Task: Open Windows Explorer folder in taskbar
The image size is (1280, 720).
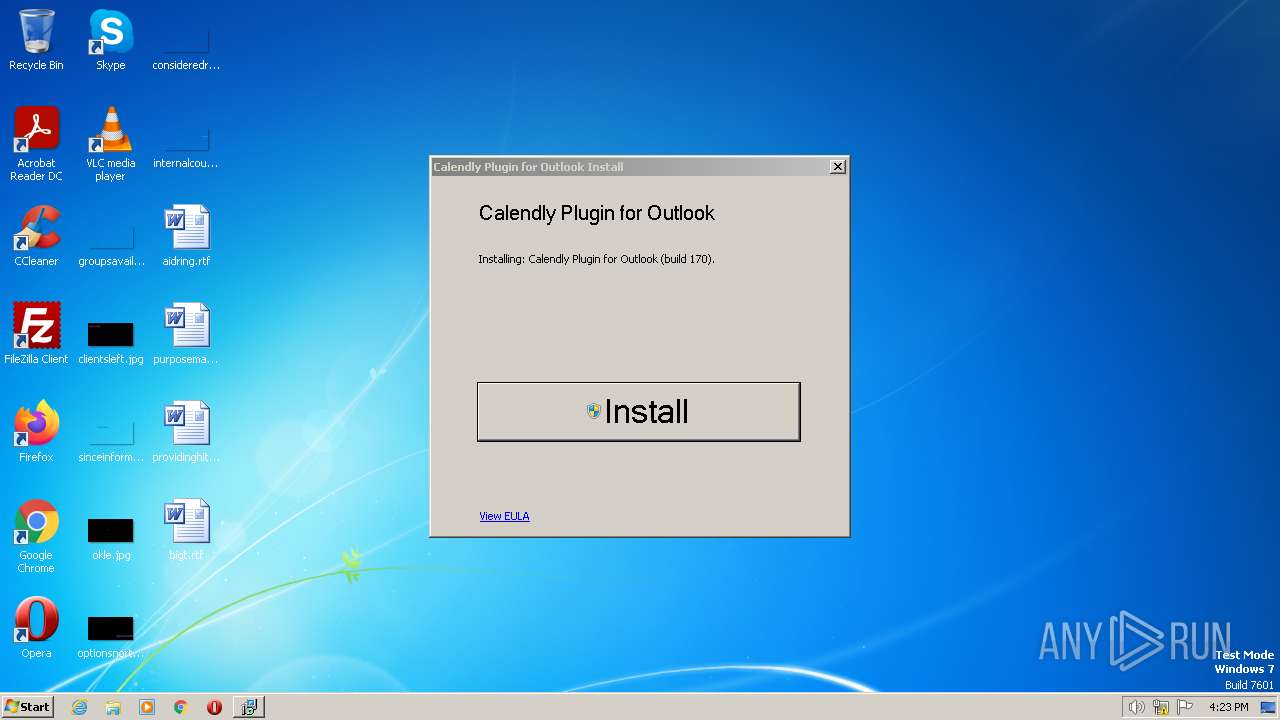Action: pos(113,707)
